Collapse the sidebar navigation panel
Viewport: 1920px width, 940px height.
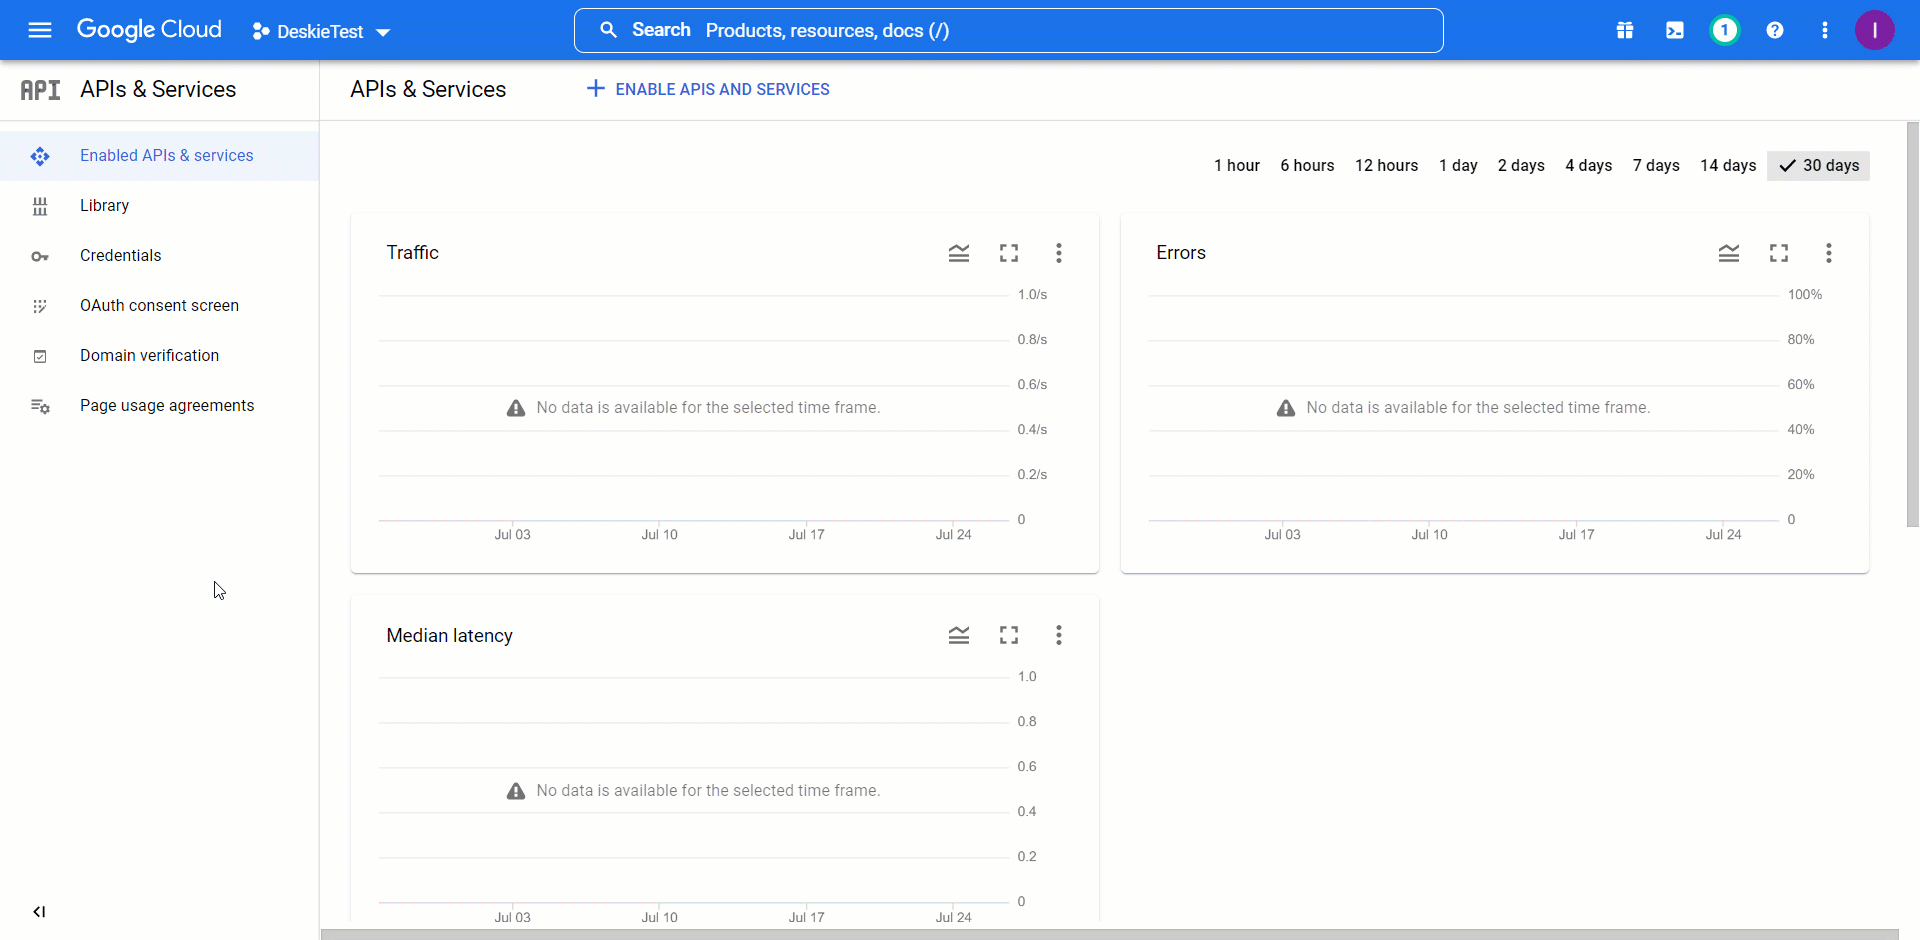[x=39, y=911]
